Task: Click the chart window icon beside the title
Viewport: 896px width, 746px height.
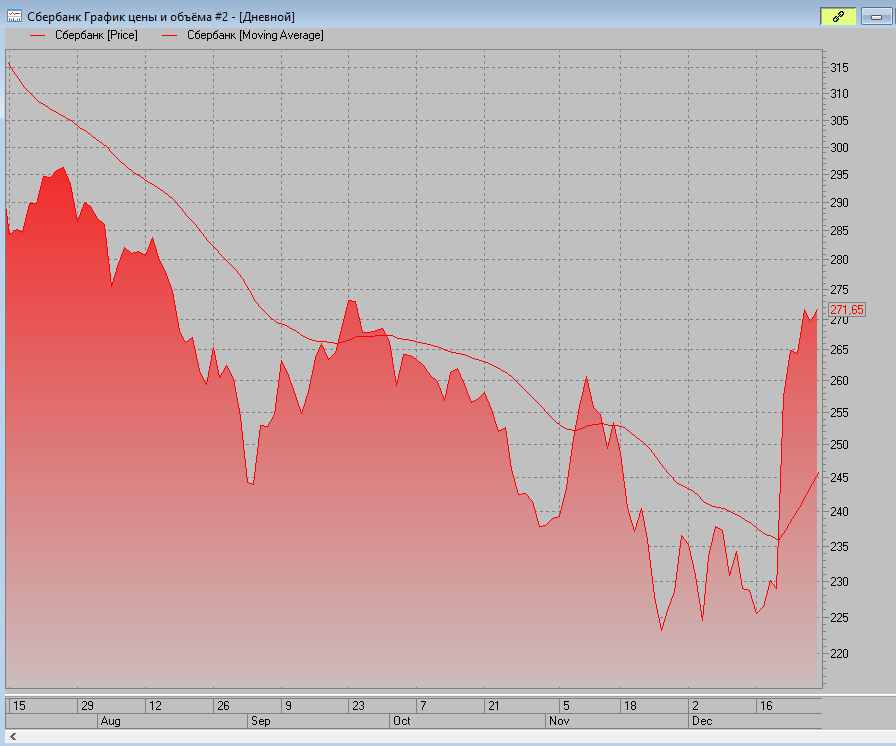Action: pos(14,16)
